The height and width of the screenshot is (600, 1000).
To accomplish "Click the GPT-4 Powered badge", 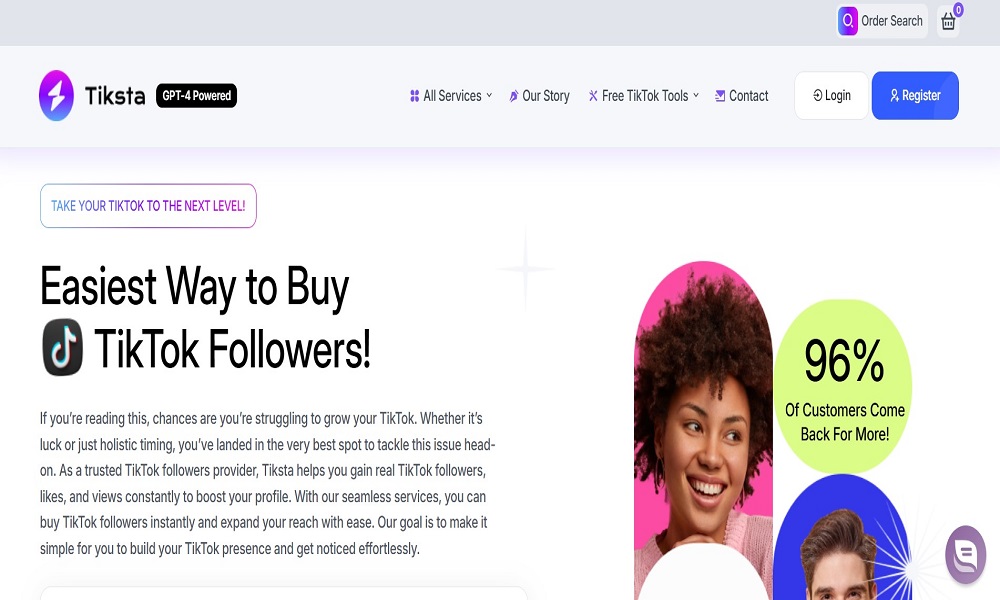I will tap(196, 96).
